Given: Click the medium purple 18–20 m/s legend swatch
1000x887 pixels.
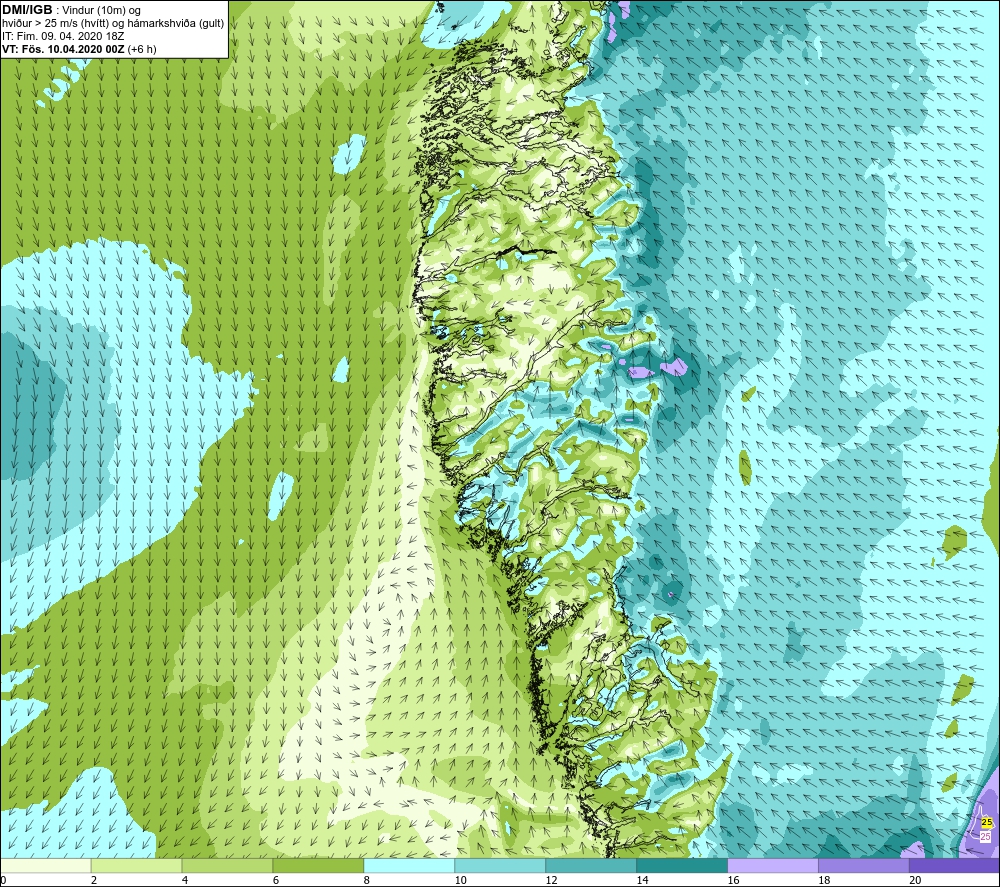Looking at the screenshot, I should [x=864, y=865].
